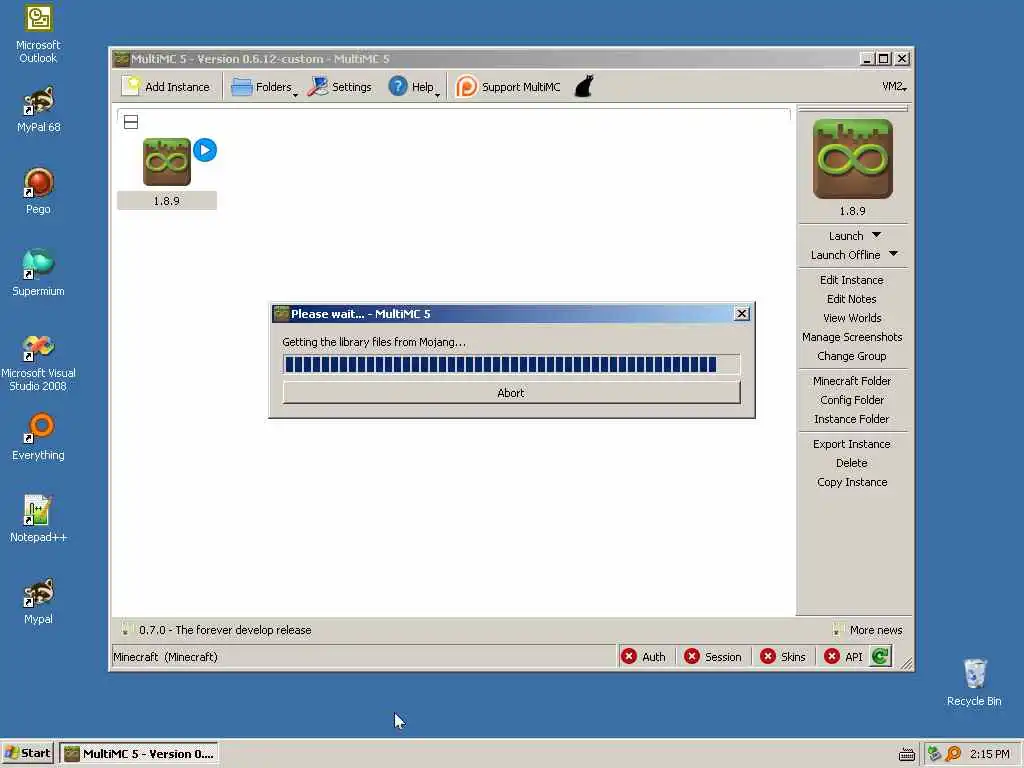Click the download progress bar
Screen dimensions: 1024x768
tap(511, 364)
